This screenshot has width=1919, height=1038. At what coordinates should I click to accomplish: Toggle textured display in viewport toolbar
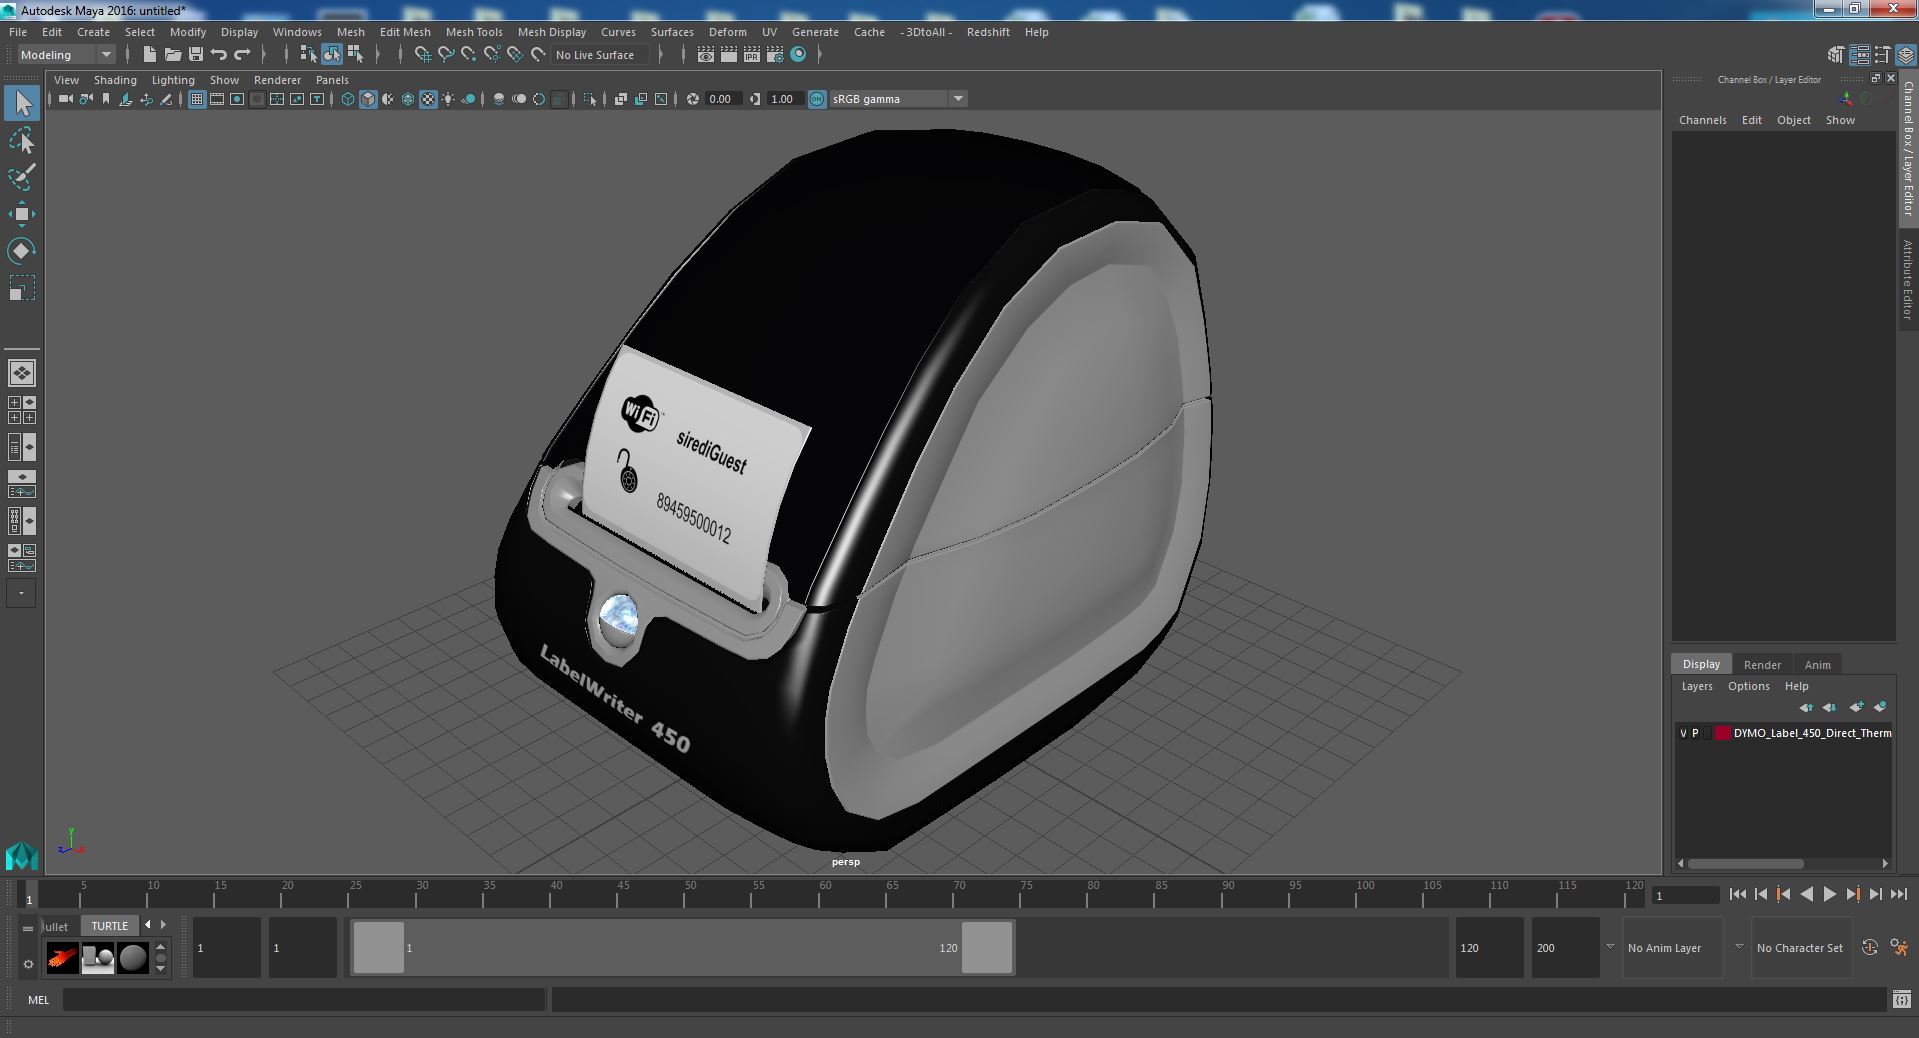tap(428, 99)
